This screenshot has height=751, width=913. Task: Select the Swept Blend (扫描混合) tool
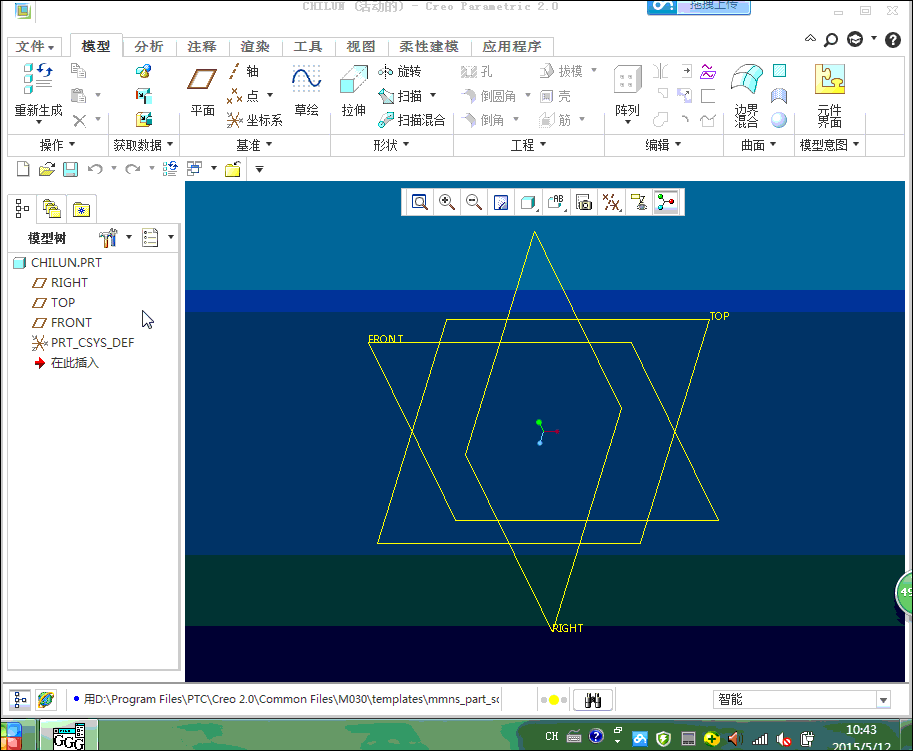412,120
